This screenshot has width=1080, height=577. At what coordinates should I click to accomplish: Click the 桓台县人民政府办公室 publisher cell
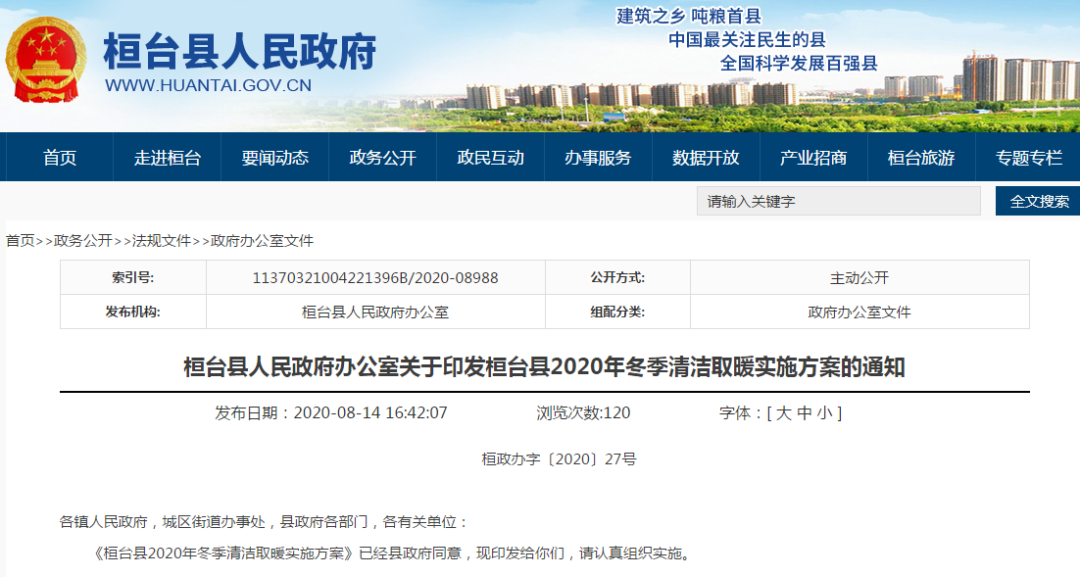click(x=375, y=312)
